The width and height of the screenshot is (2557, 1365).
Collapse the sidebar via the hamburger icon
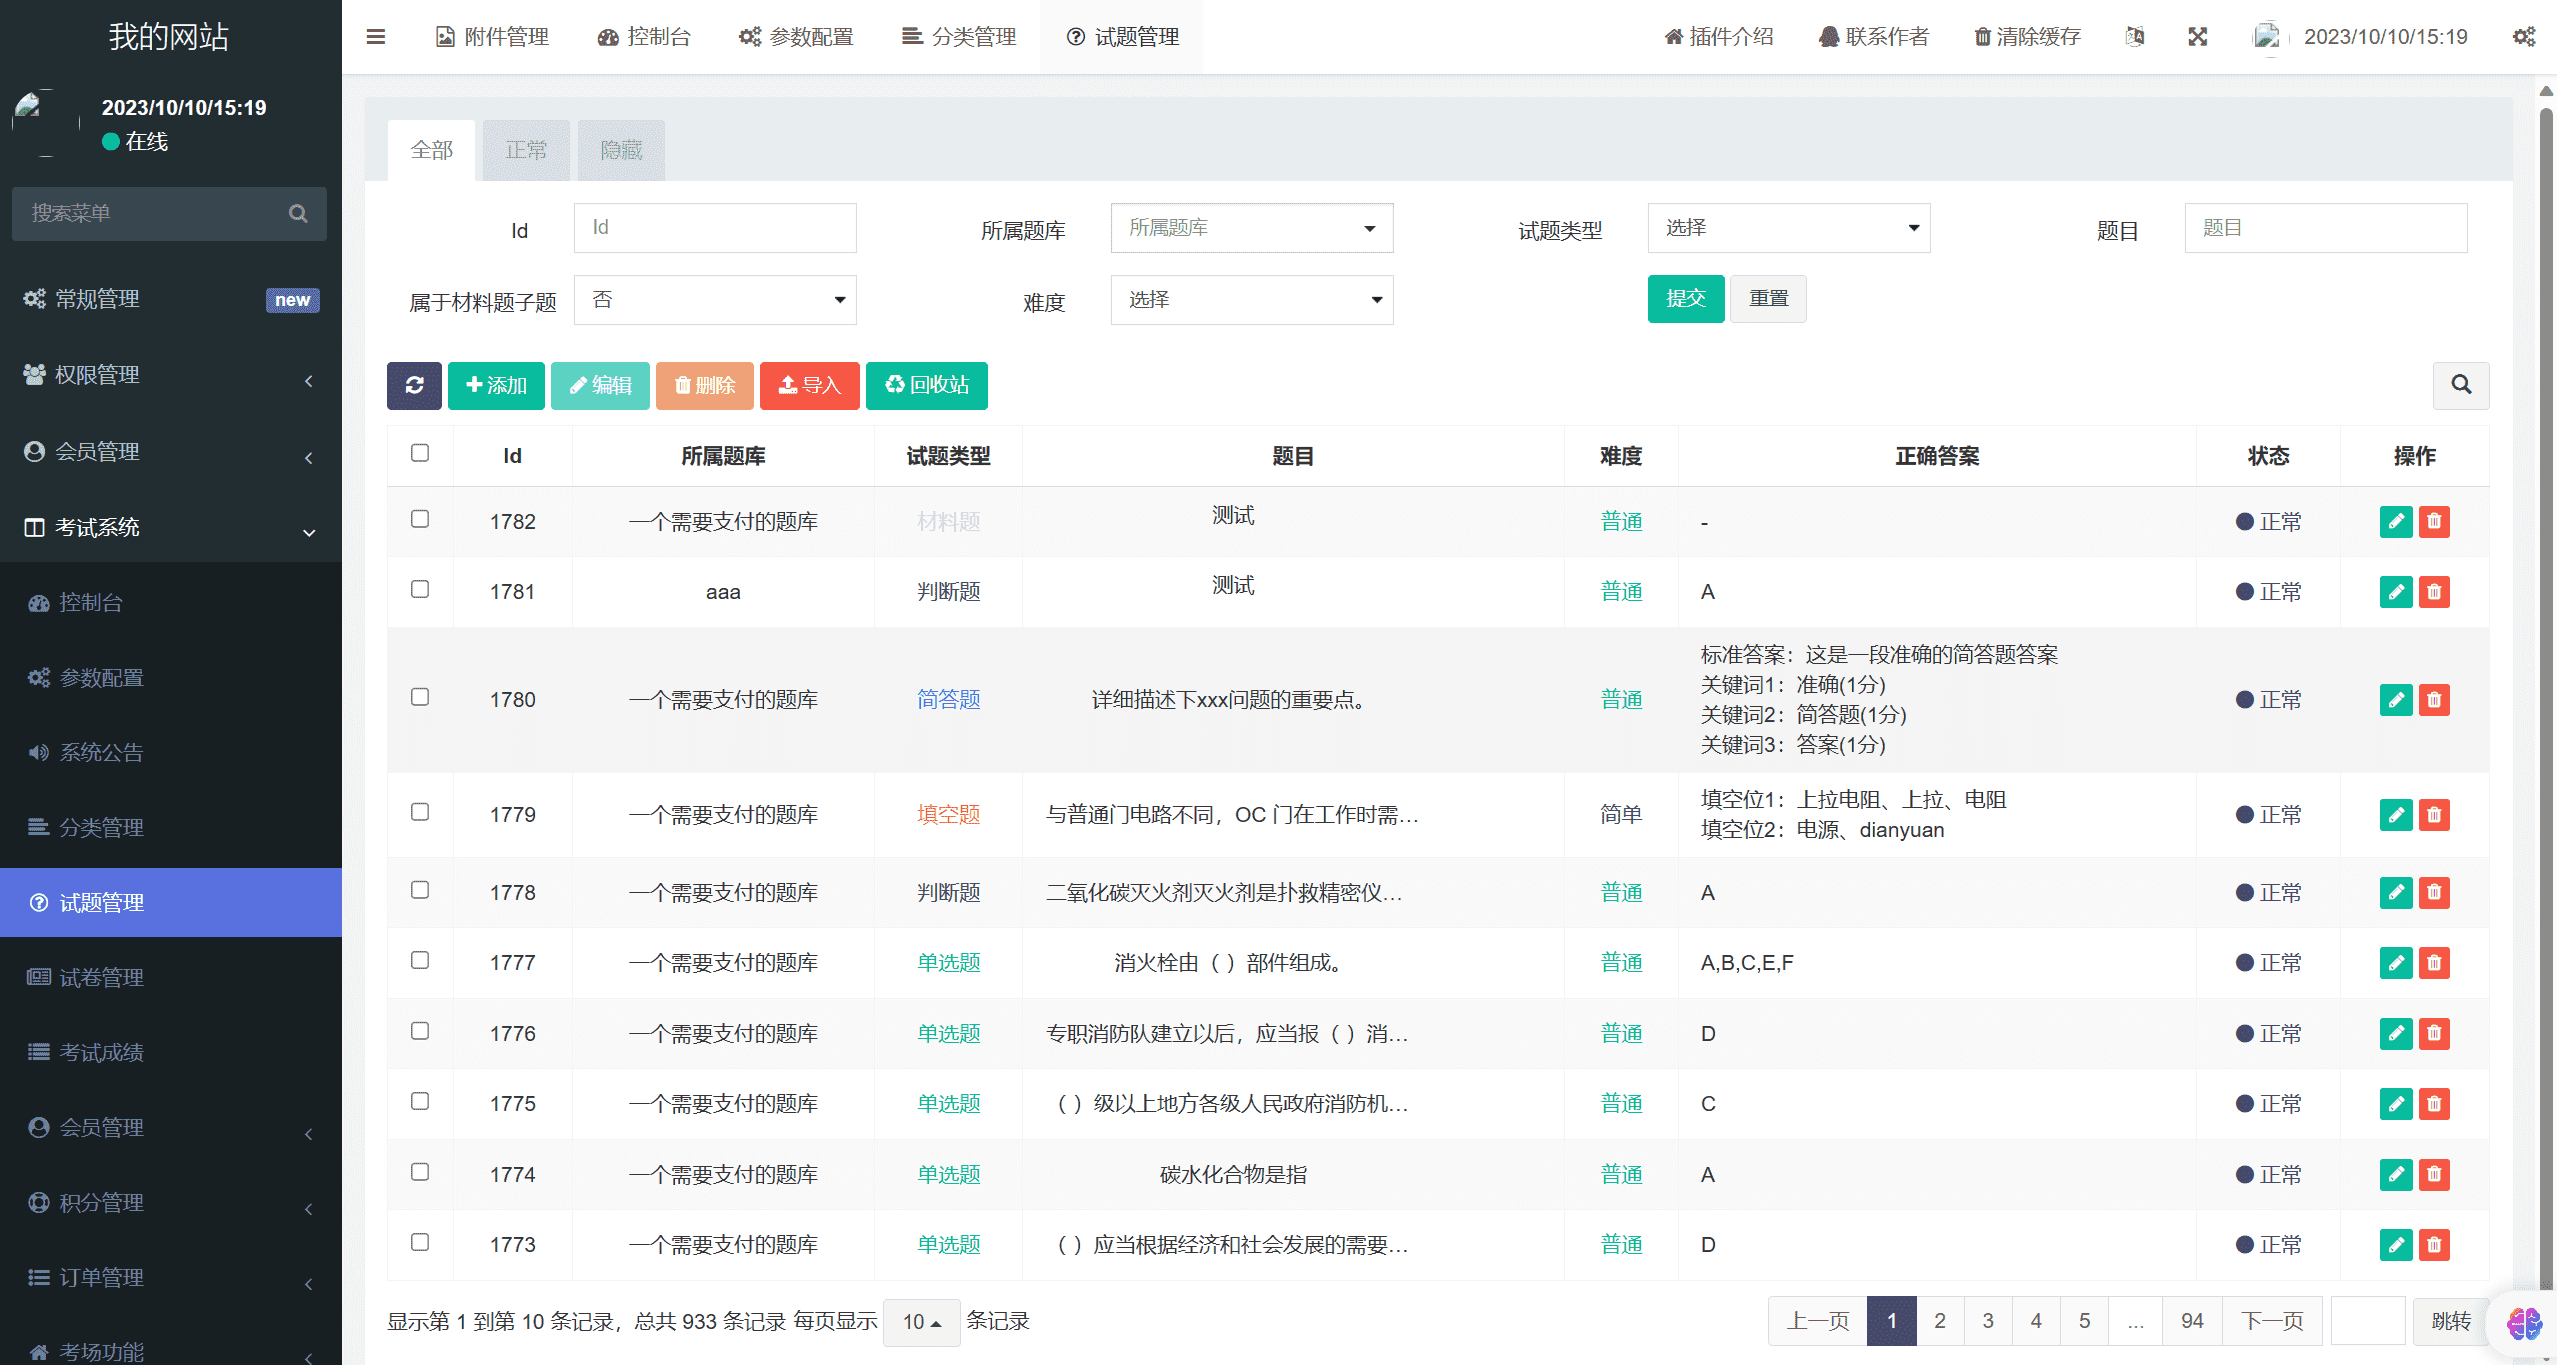click(376, 36)
